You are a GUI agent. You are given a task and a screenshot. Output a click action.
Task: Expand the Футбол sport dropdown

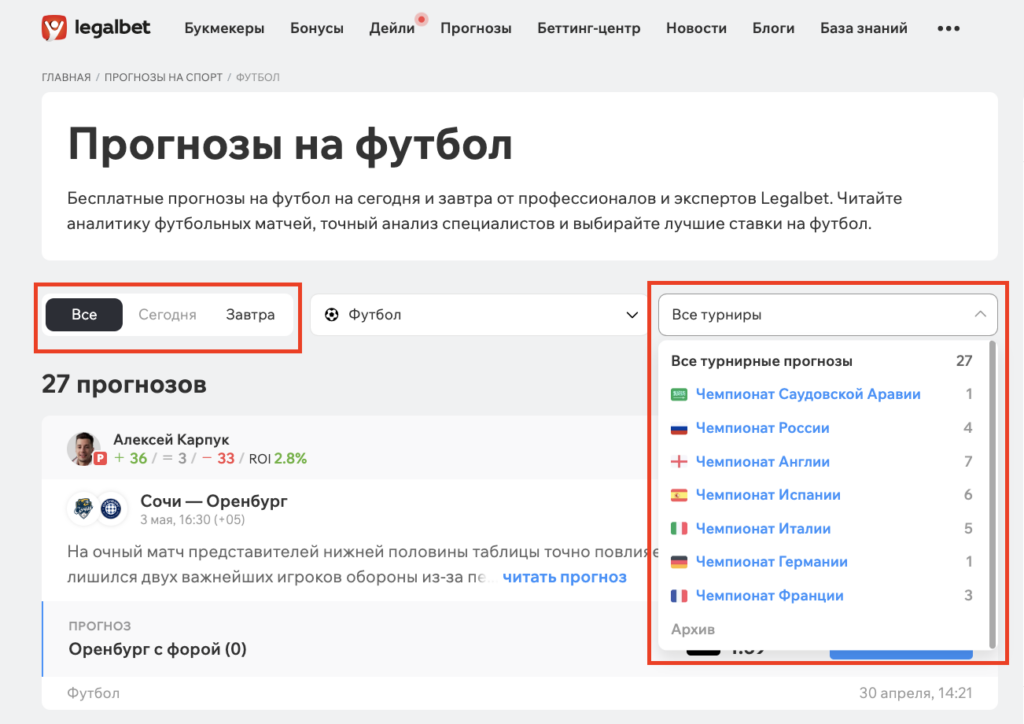click(x=480, y=315)
